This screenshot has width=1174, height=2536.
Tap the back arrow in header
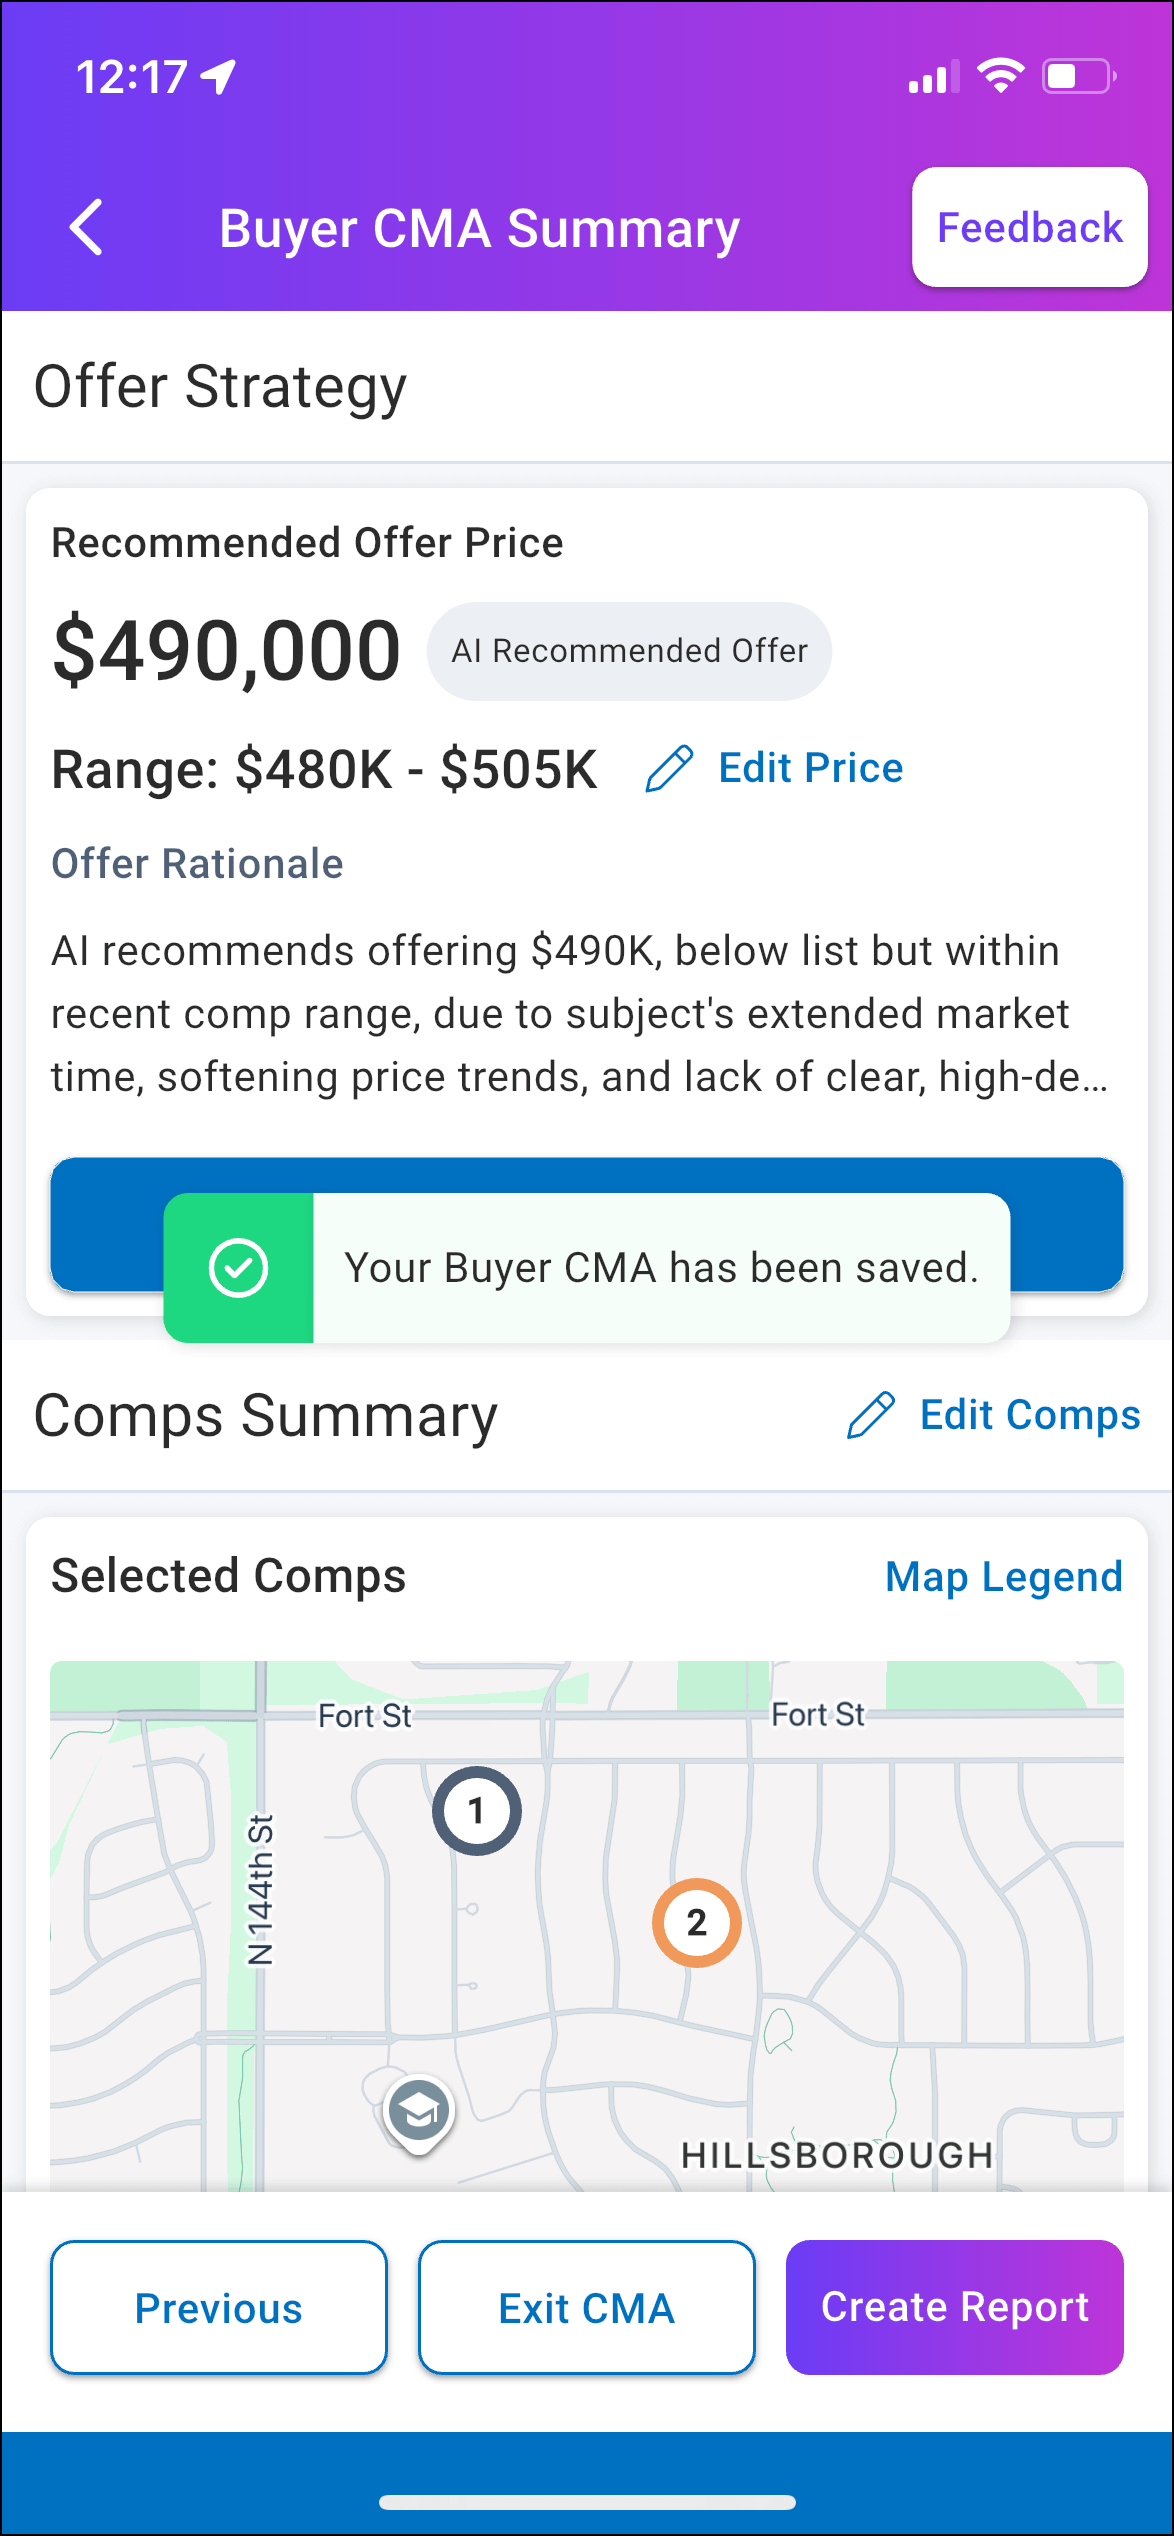87,228
